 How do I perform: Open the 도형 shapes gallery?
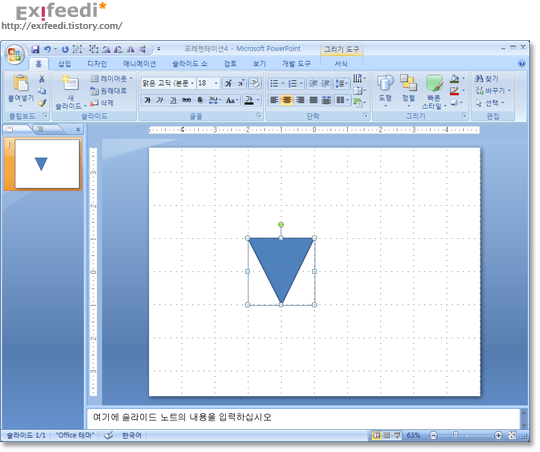click(x=385, y=90)
